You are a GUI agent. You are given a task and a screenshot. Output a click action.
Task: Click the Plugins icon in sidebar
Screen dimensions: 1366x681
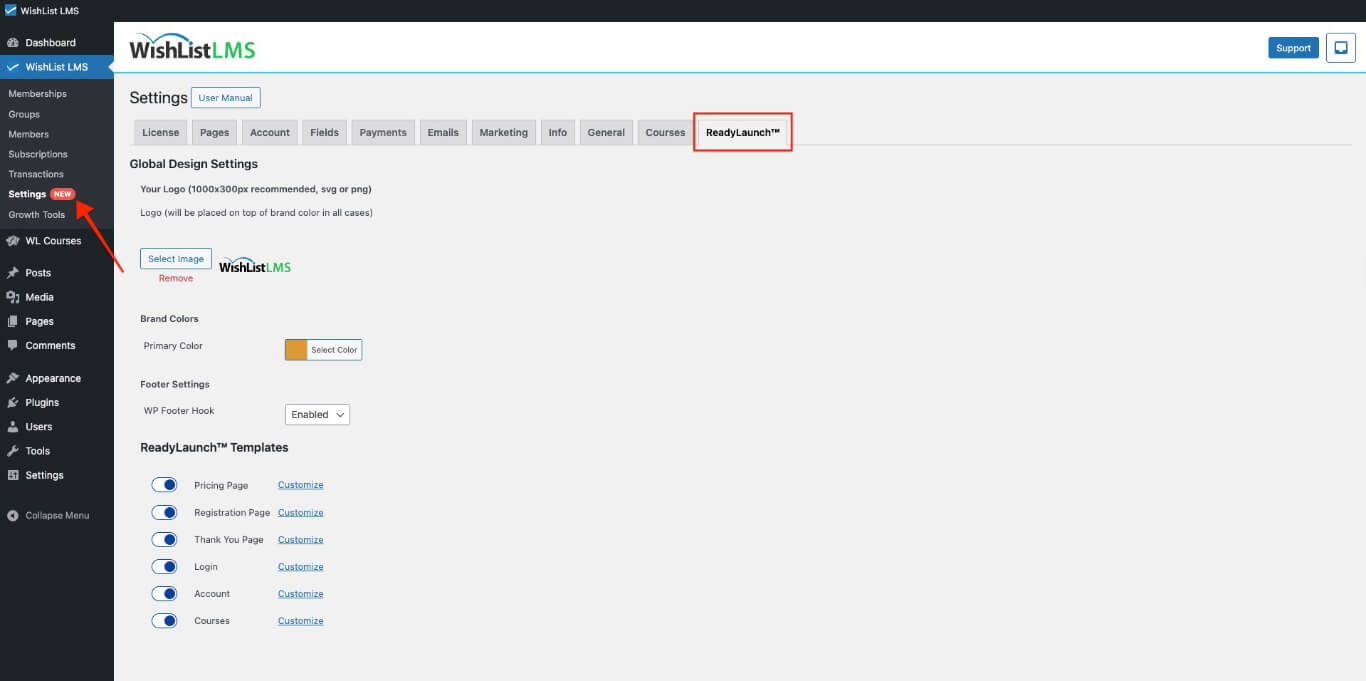point(13,403)
